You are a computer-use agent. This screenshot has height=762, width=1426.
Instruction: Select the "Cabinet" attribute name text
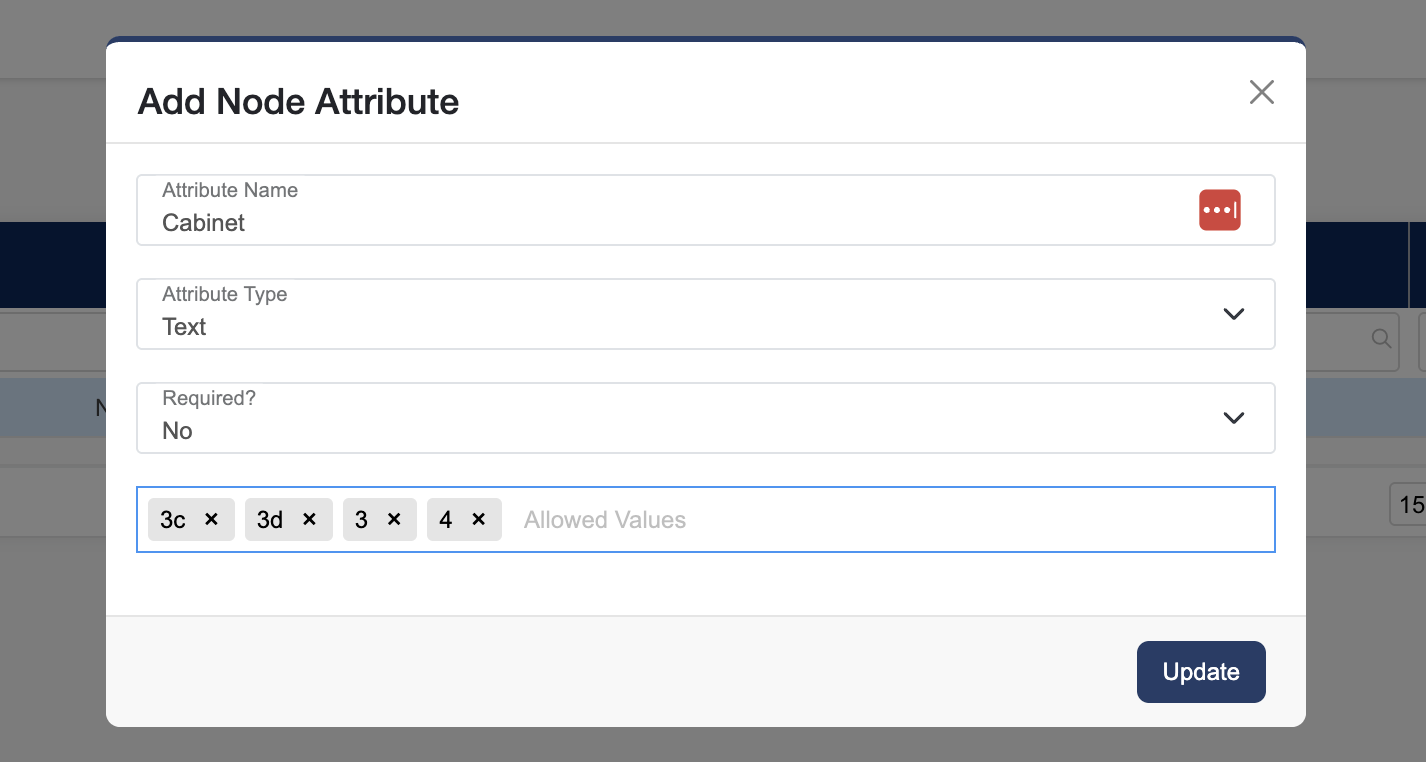203,223
